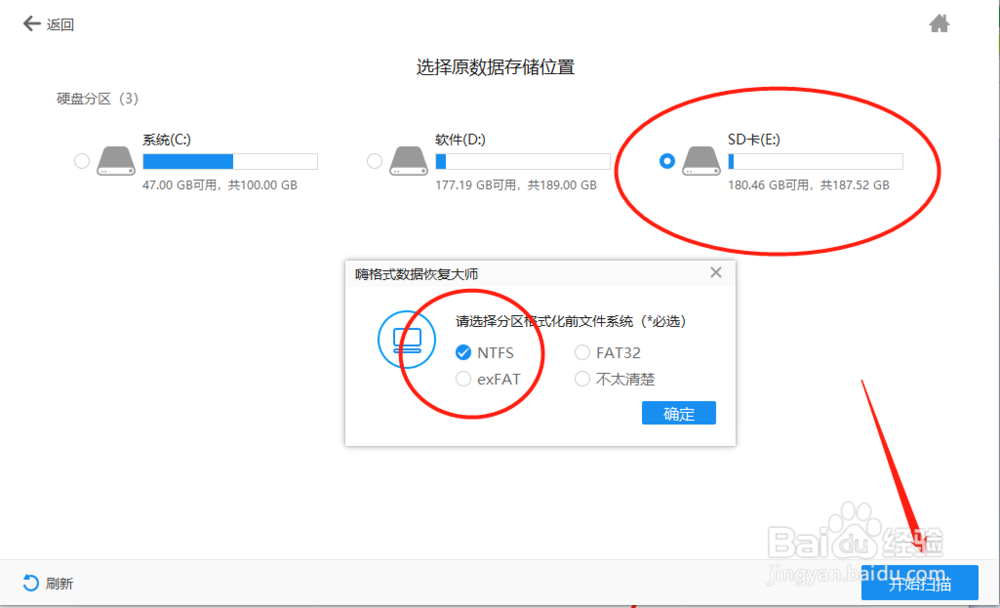
Task: Choose NTFS as the file system
Action: [463, 352]
